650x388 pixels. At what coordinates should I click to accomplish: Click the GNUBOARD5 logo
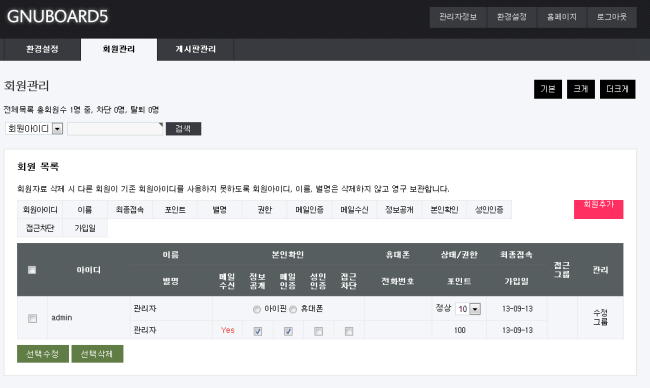coord(57,17)
